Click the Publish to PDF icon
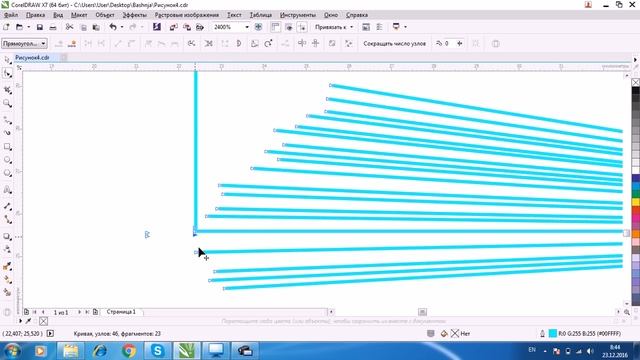This screenshot has width=640, height=360. [x=200, y=27]
